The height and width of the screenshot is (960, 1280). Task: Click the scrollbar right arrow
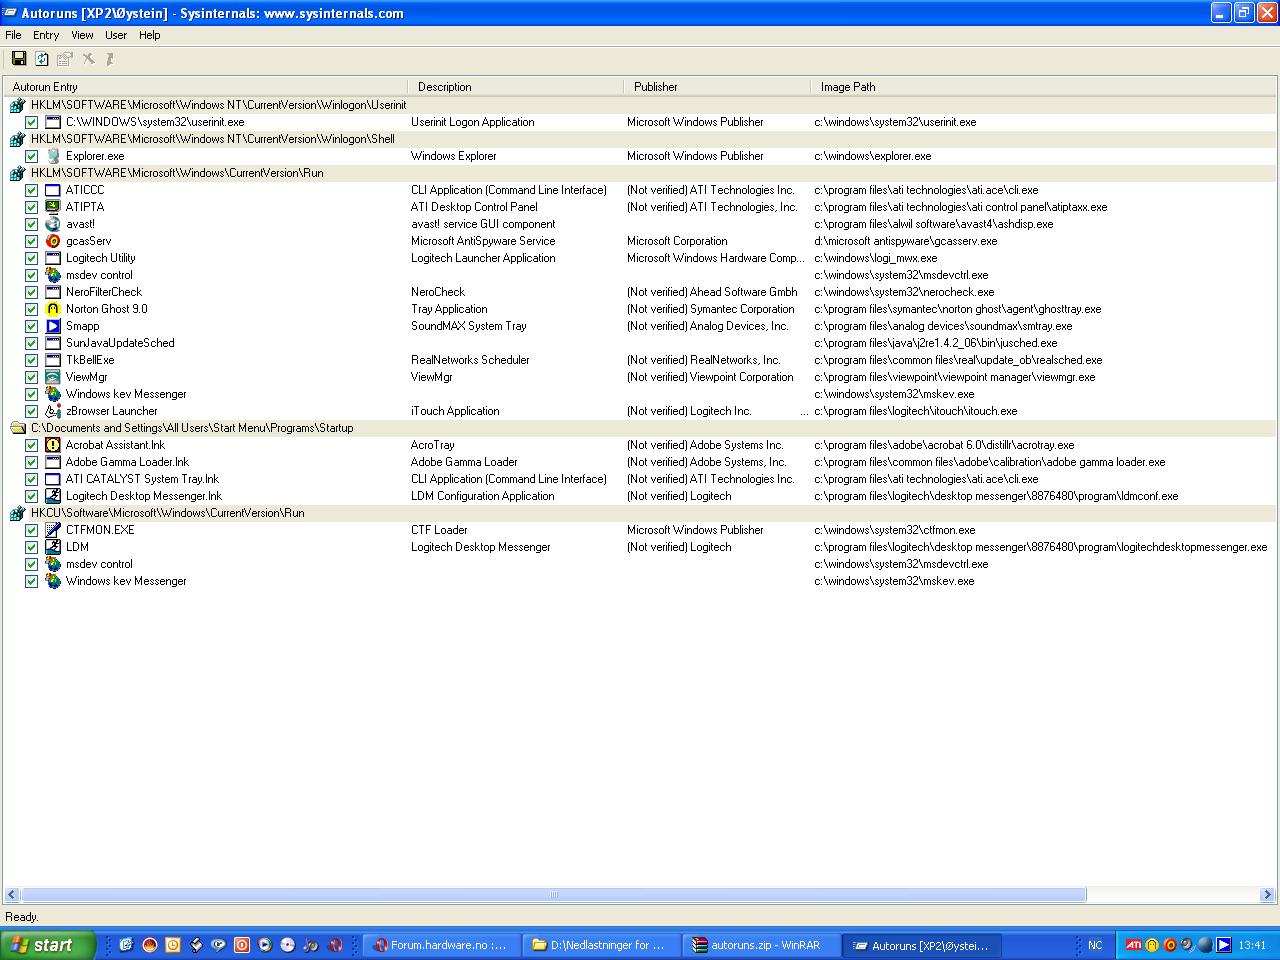(1267, 895)
